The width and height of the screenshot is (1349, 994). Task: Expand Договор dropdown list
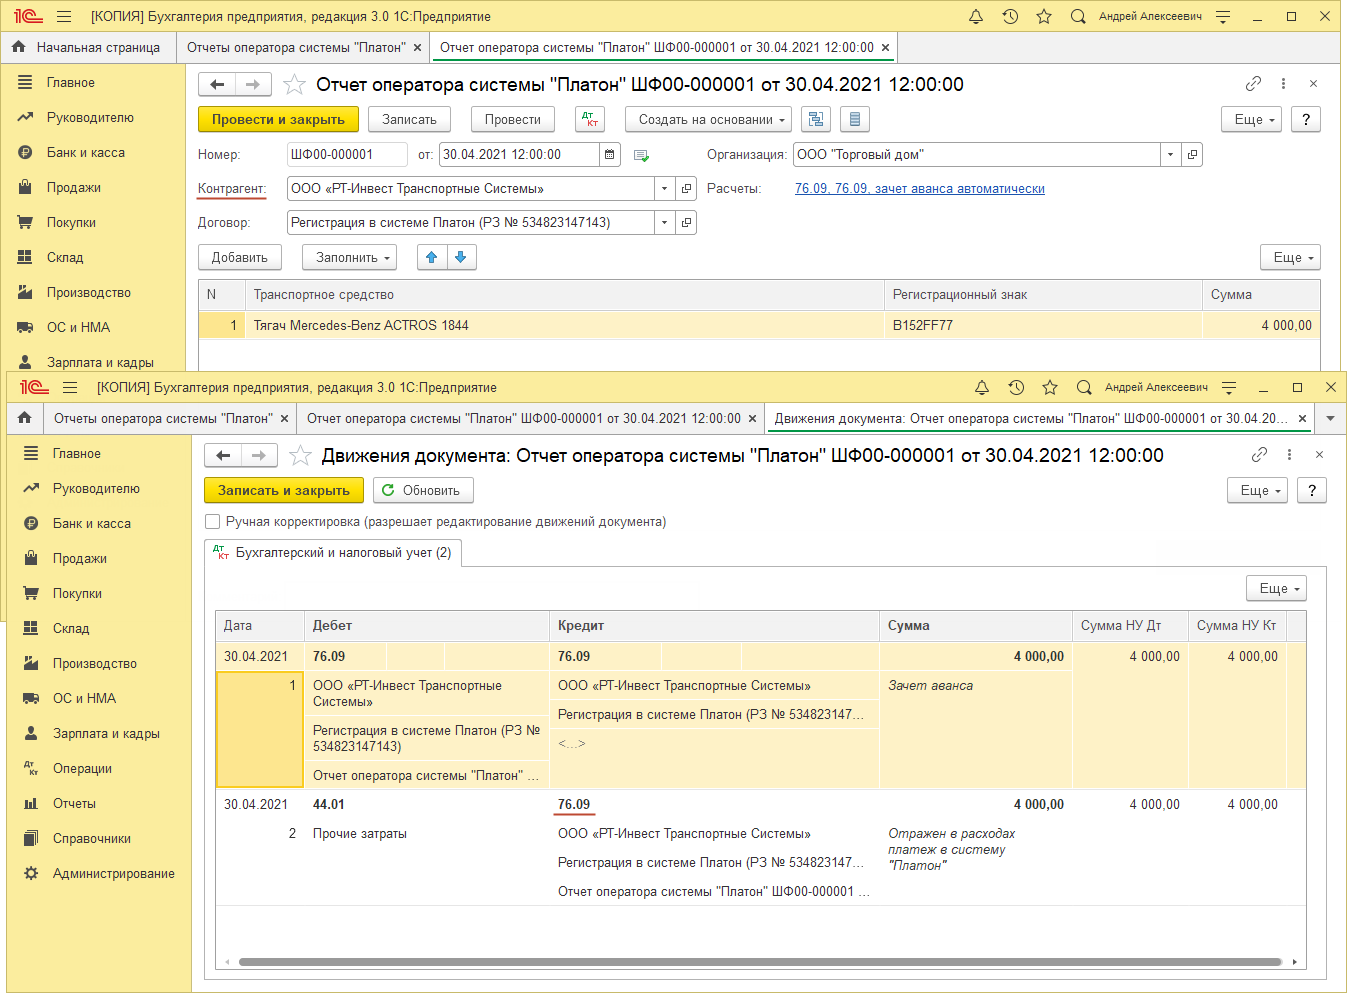[x=664, y=222]
